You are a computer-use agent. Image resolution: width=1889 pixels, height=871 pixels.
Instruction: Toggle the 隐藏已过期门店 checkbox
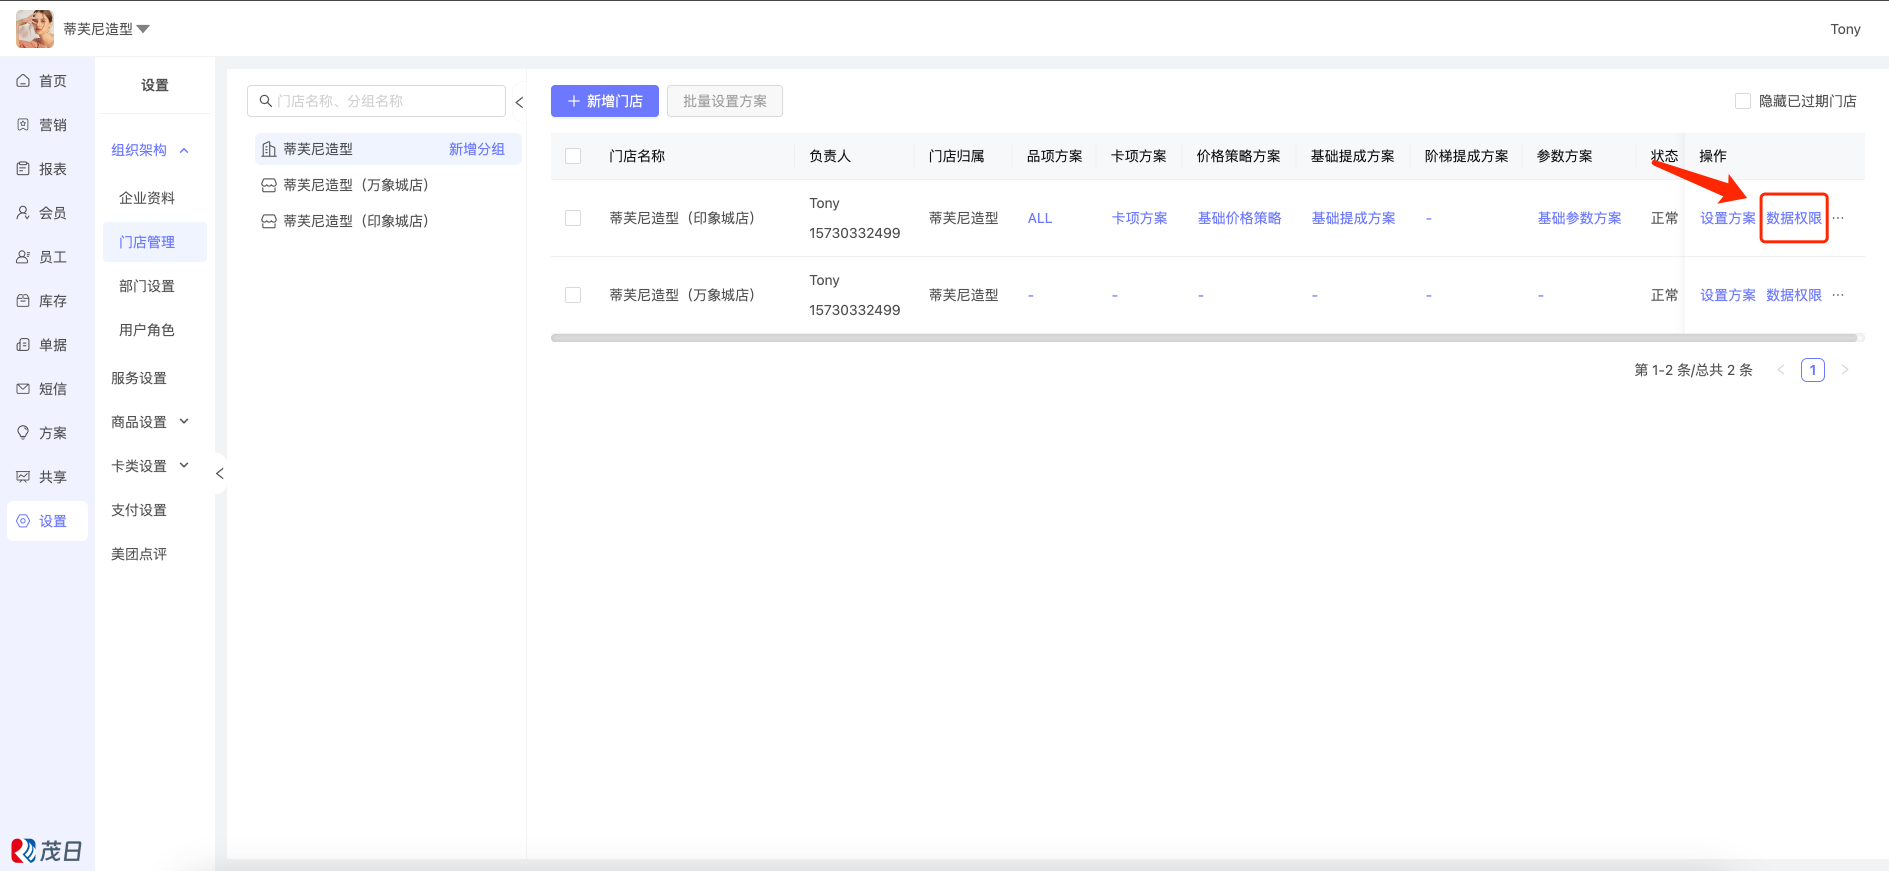1743,101
